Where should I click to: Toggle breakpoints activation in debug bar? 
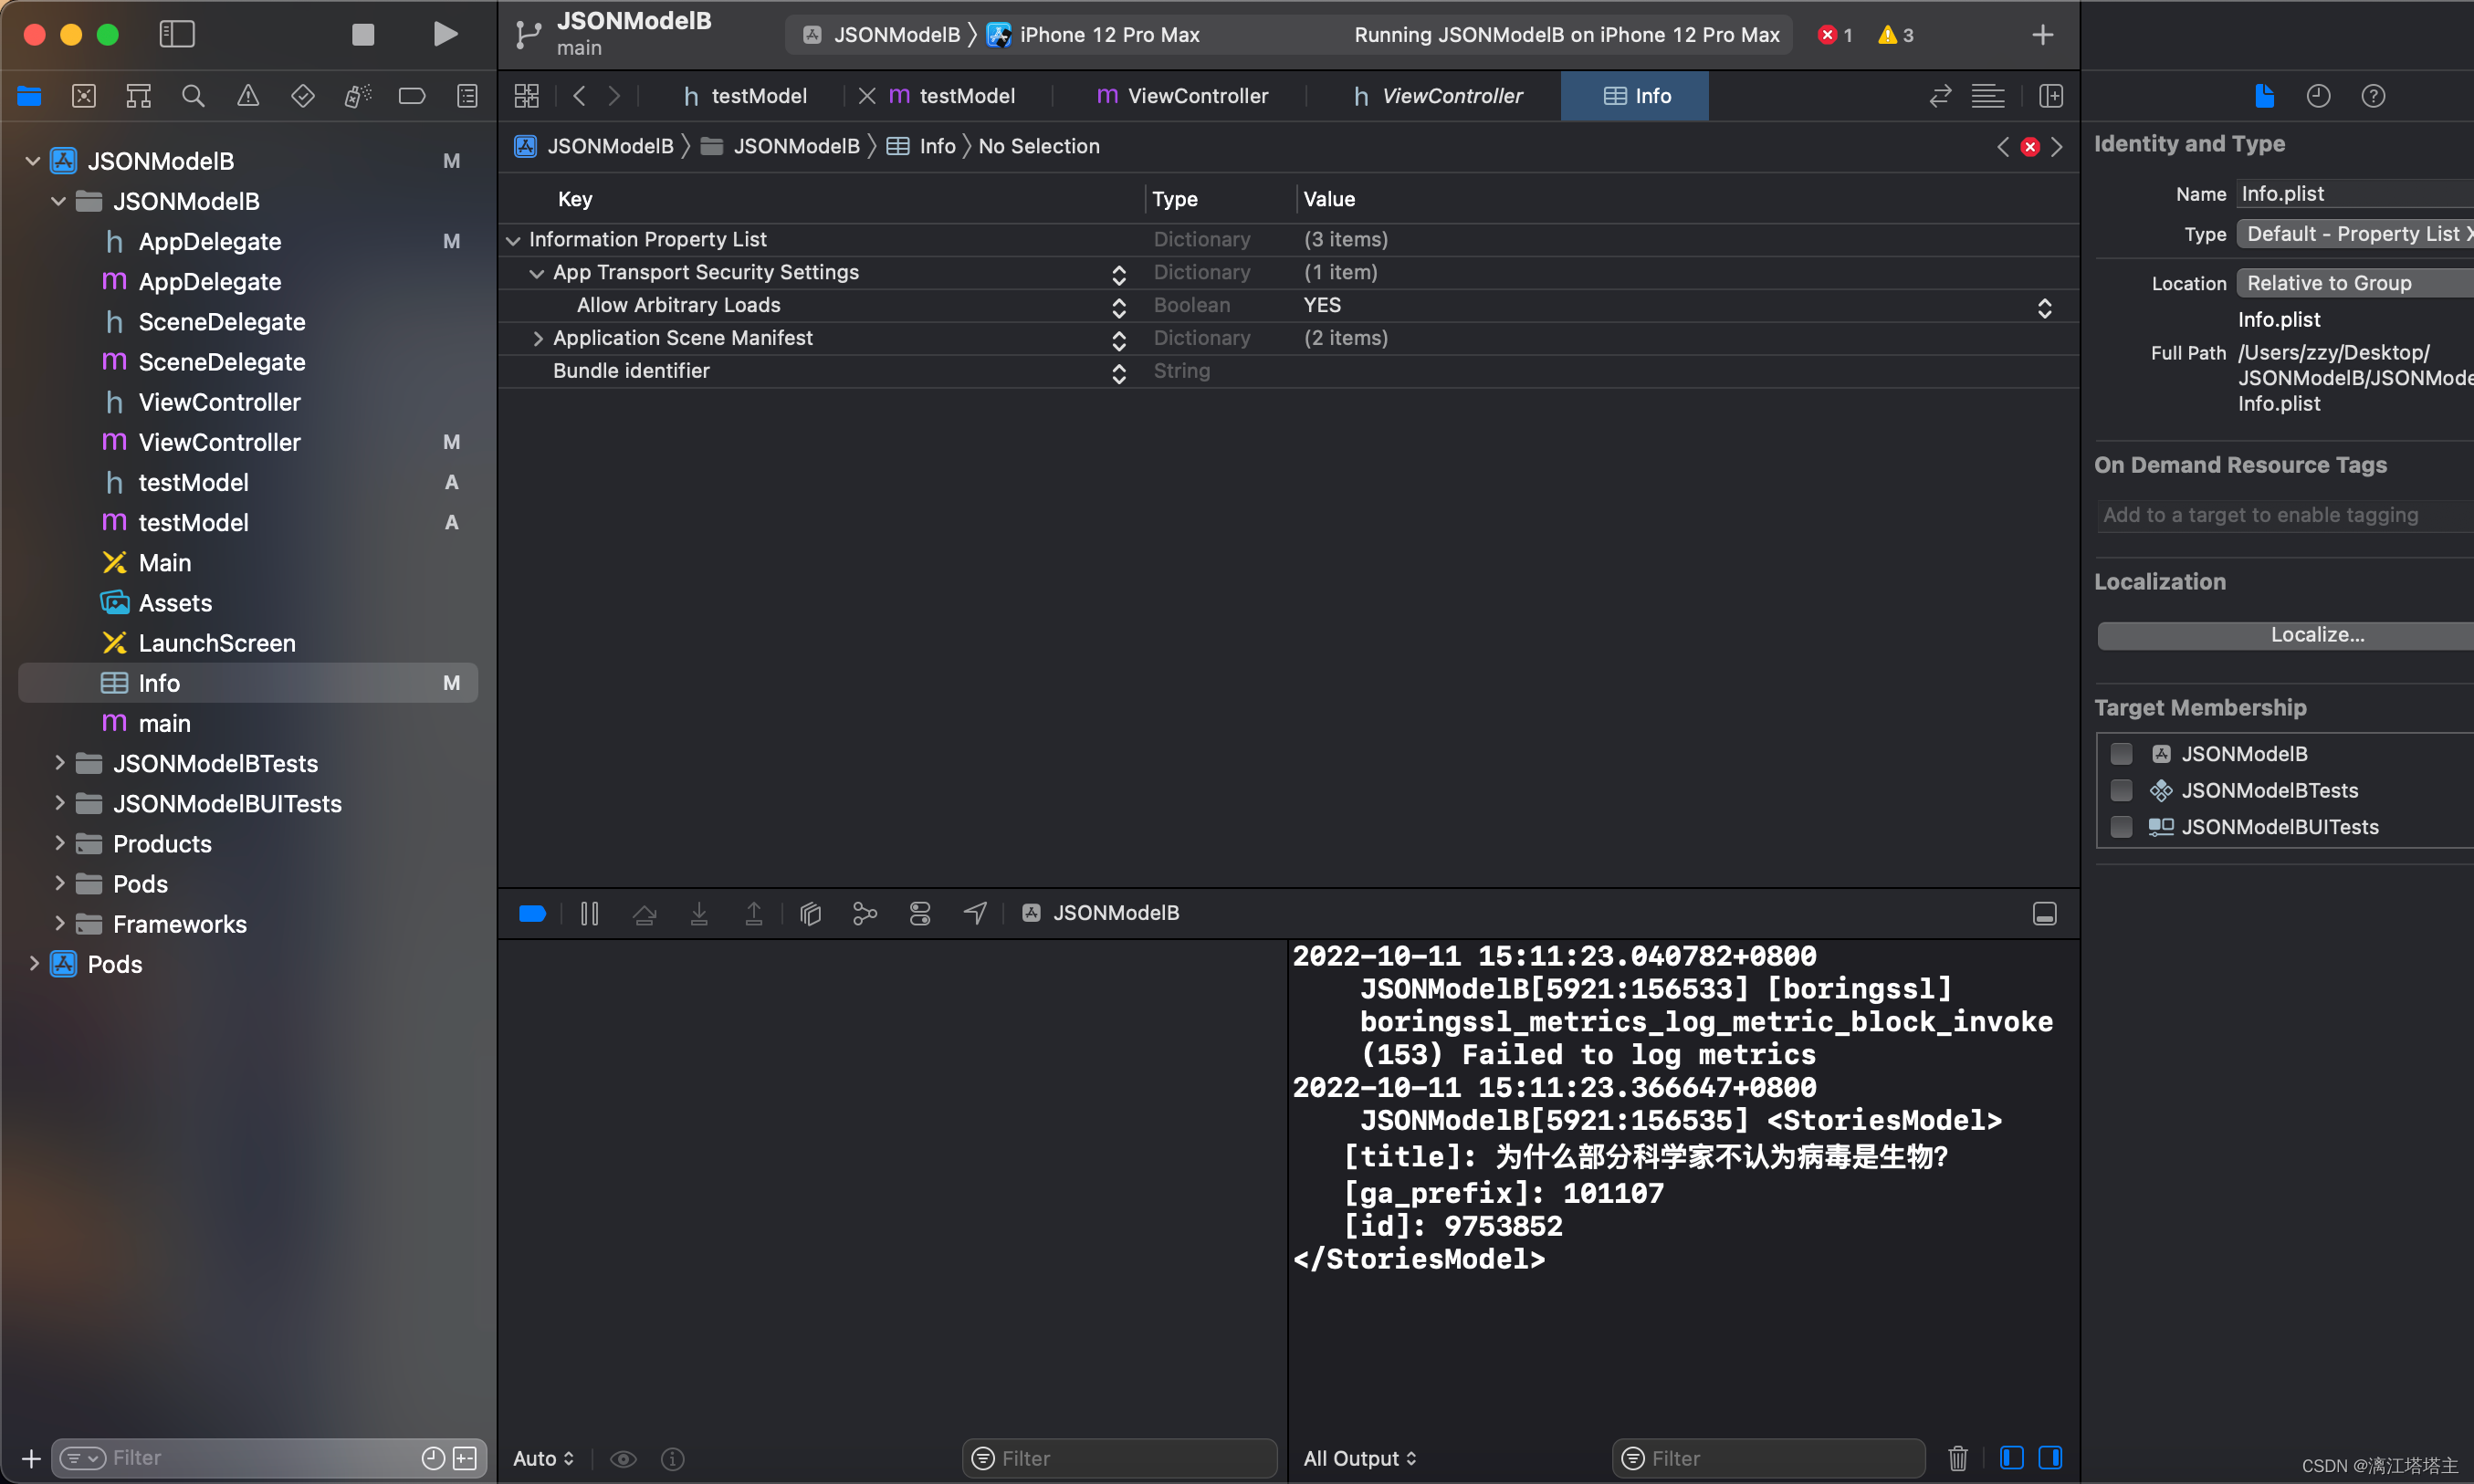click(532, 913)
